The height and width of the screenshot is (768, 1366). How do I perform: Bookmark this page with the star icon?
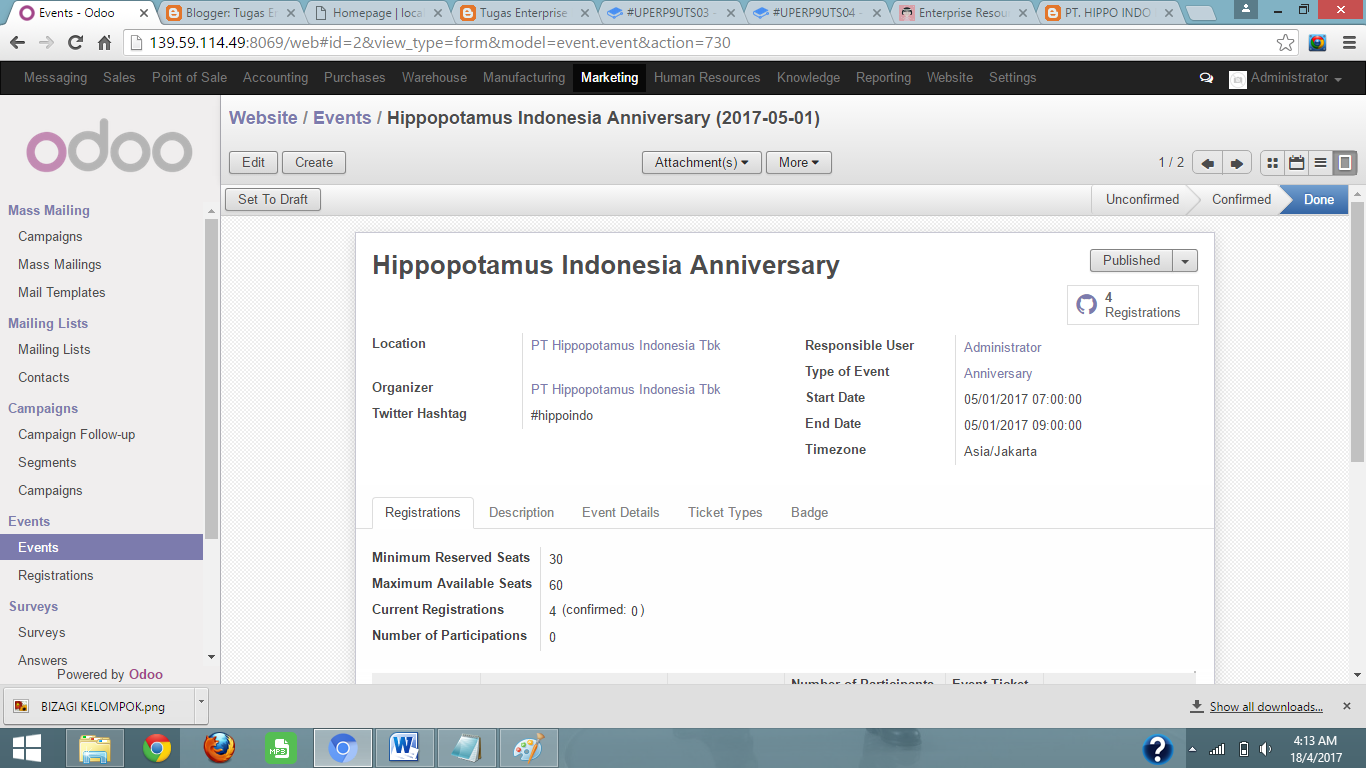click(1286, 43)
